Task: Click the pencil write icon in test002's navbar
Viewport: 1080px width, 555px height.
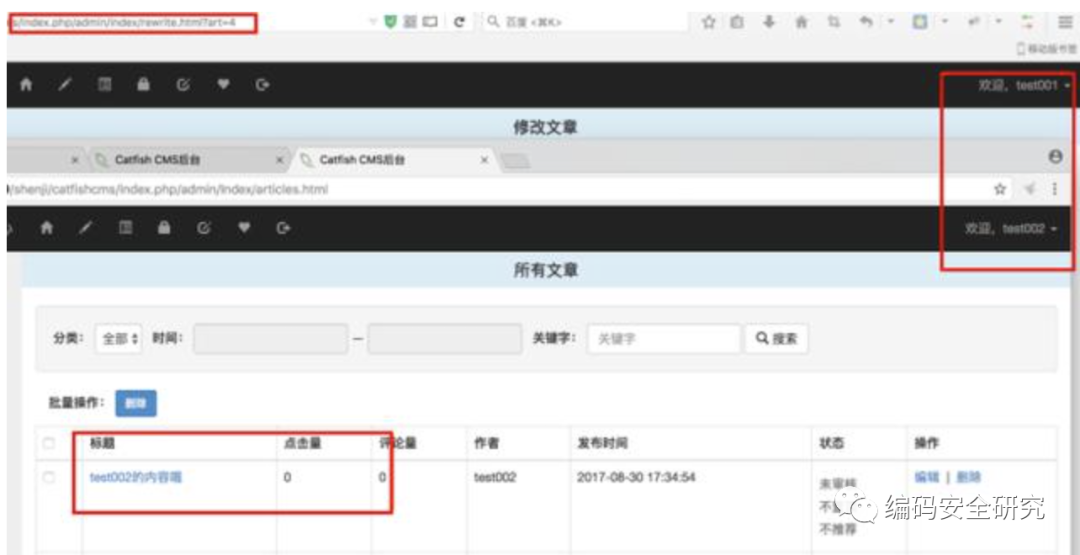Action: pos(85,228)
